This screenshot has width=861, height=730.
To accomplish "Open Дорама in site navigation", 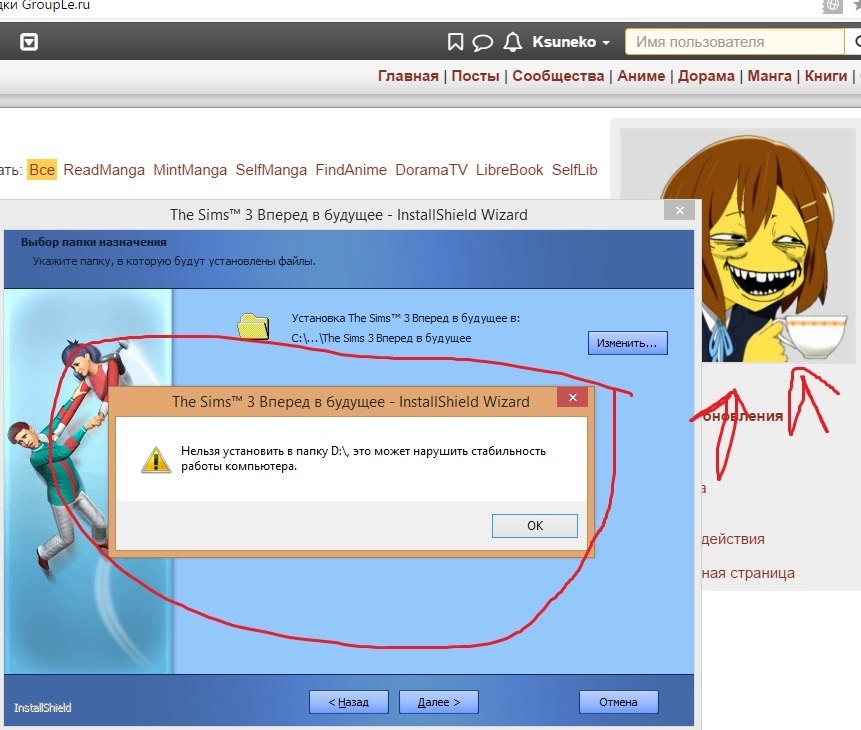I will click(706, 76).
